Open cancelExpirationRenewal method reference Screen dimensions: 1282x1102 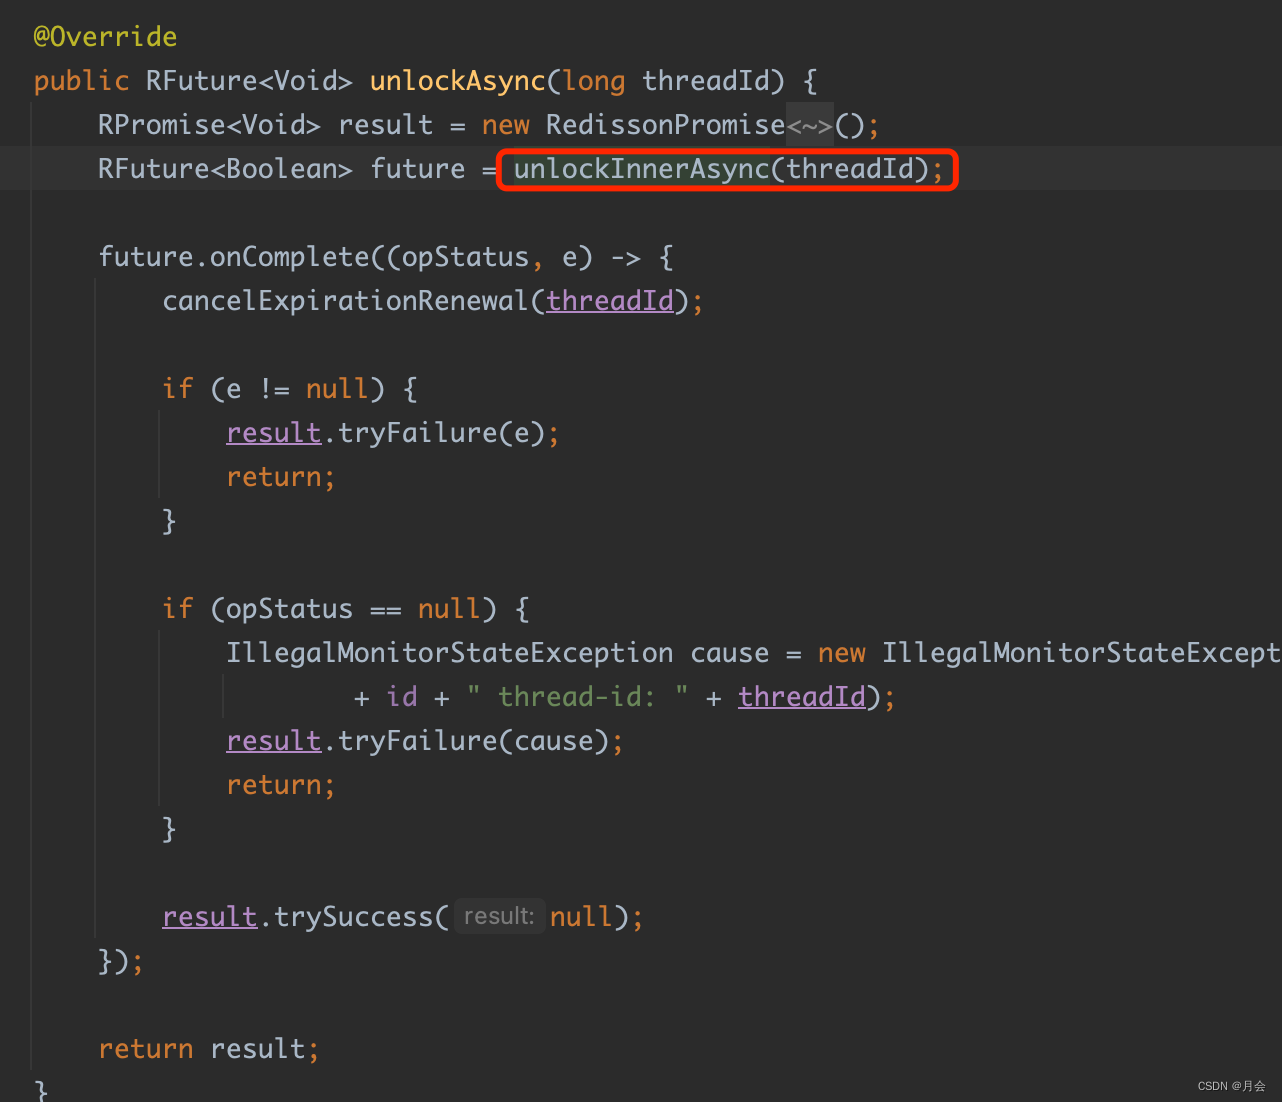345,301
